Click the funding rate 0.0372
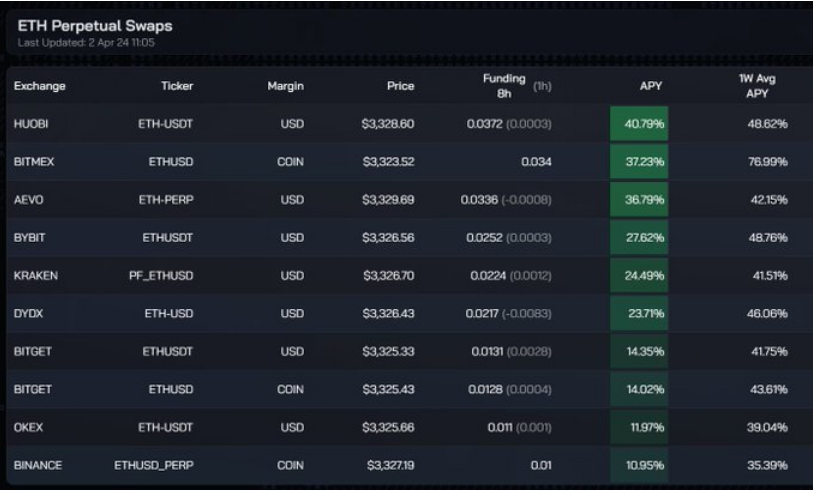 tap(484, 124)
